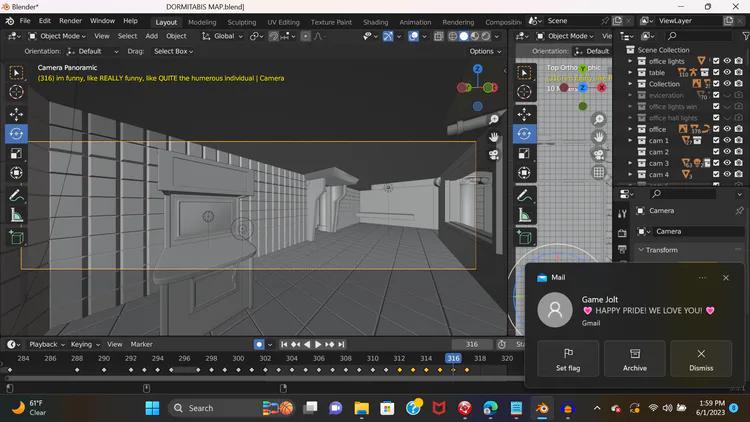Open the Global transform orientation dropdown

[x=222, y=36]
